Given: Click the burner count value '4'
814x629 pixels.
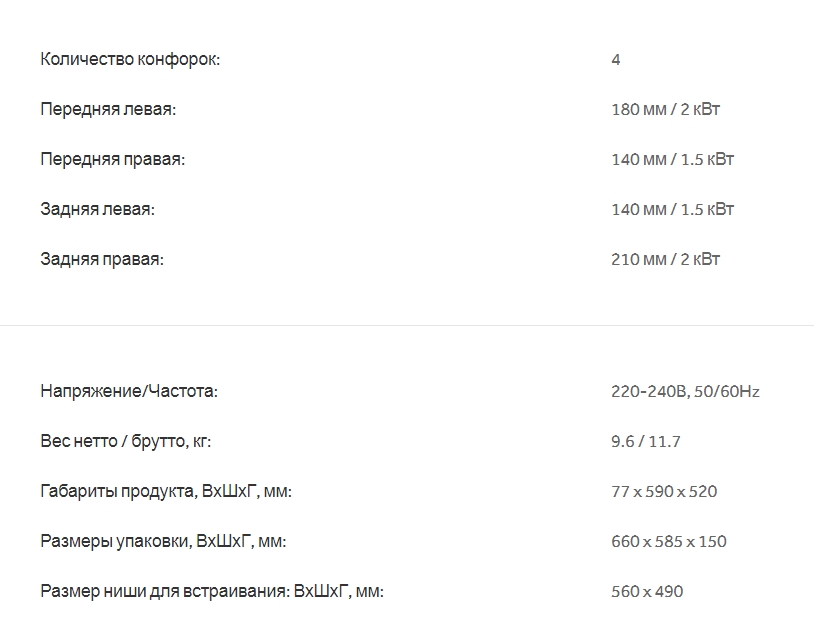Looking at the screenshot, I should 616,59.
